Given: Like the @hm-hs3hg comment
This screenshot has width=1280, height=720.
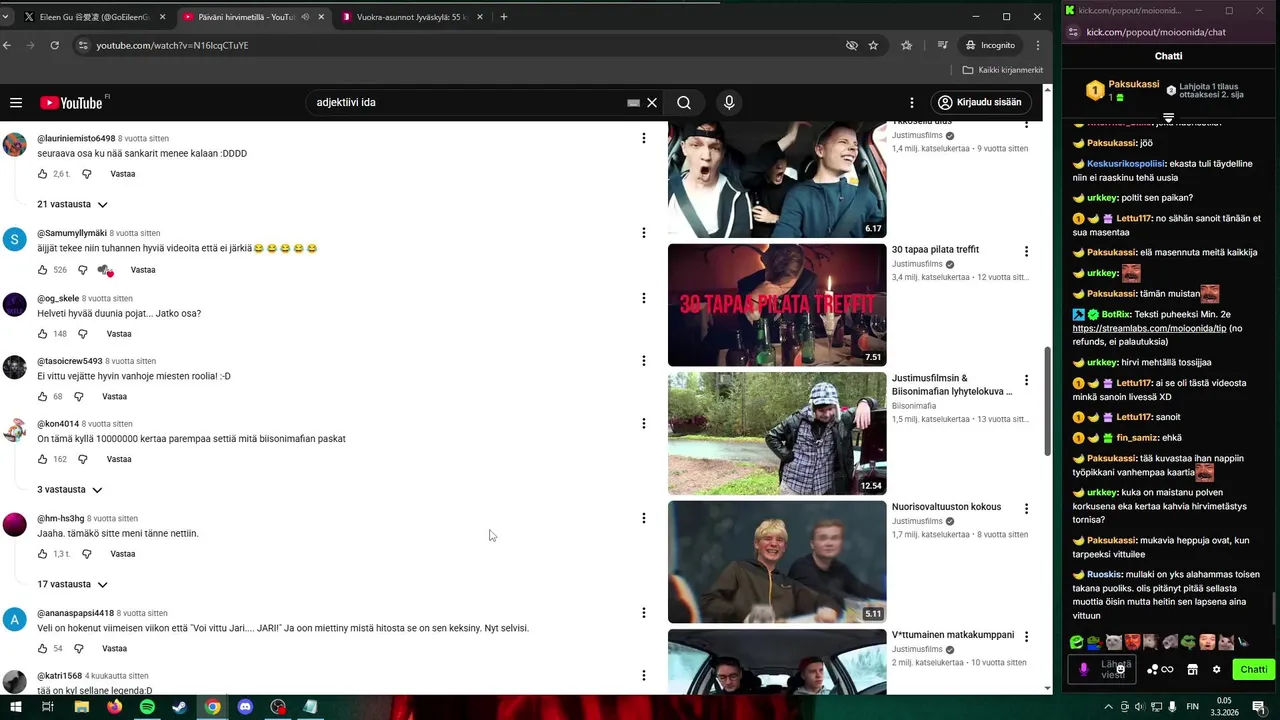Looking at the screenshot, I should [x=43, y=554].
